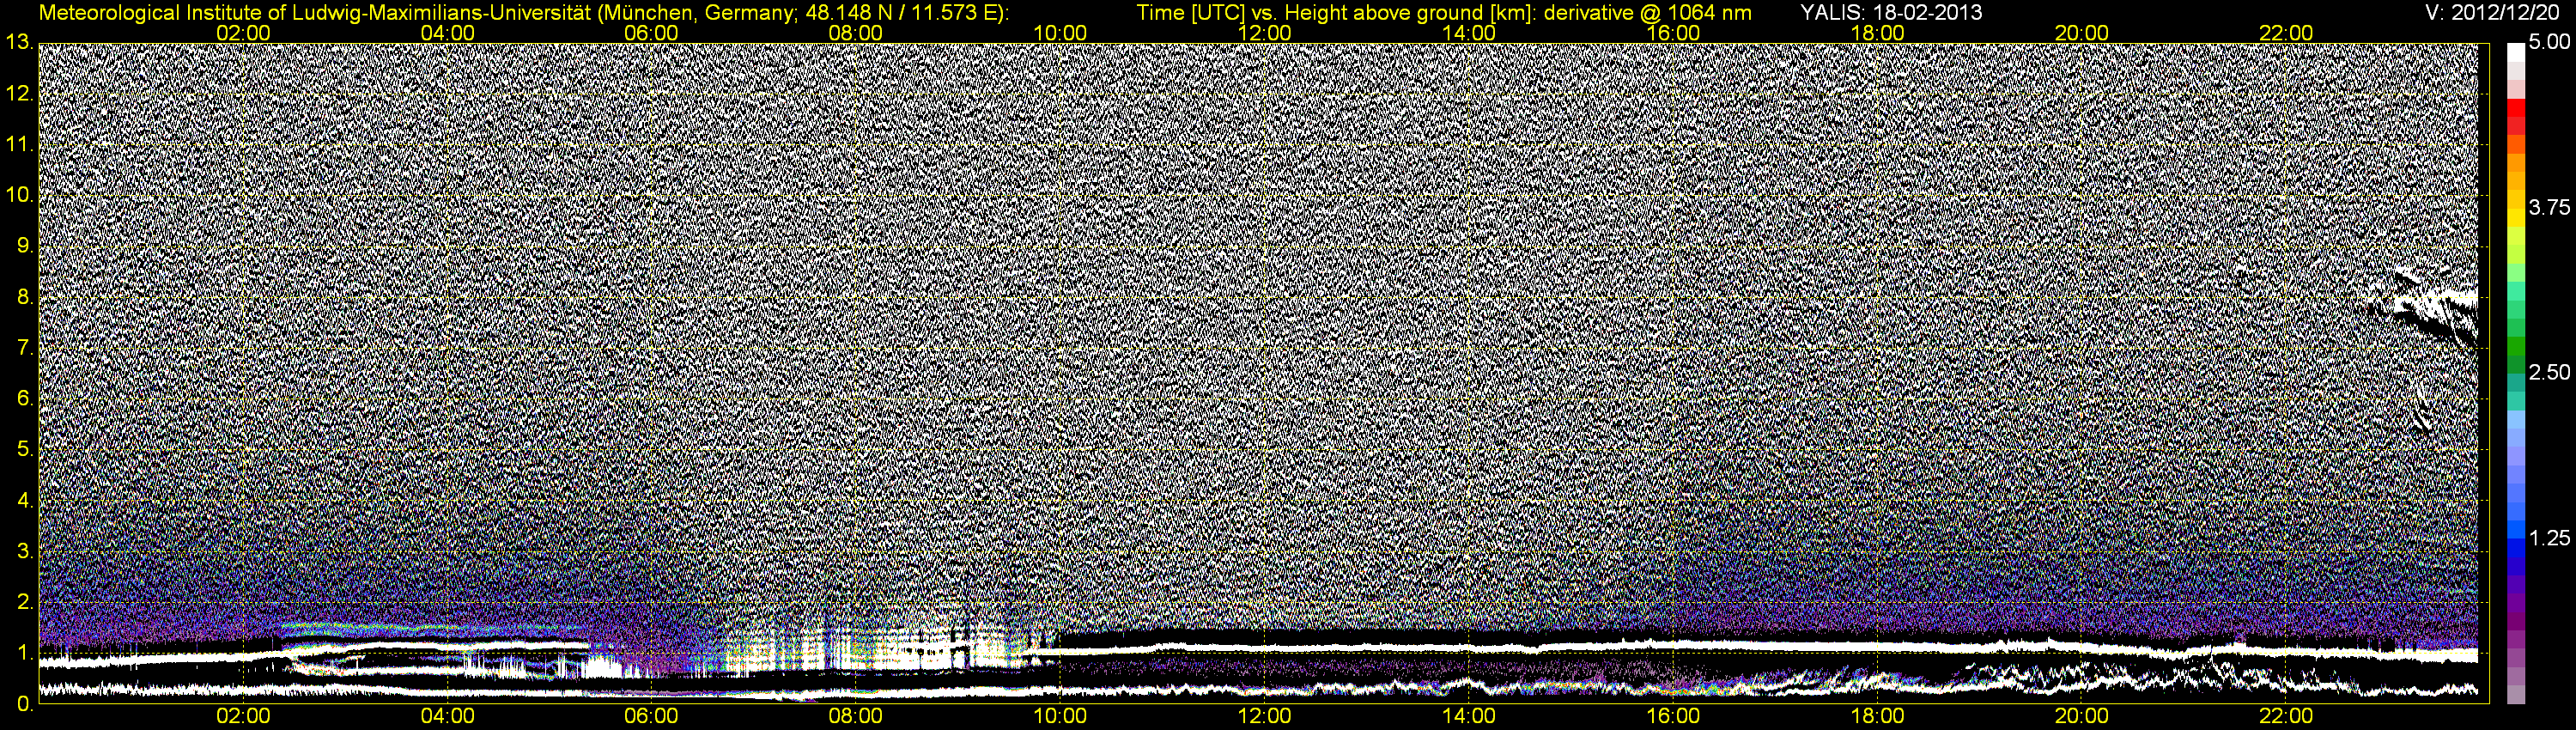Select the 1.25 colorbar value label
Screen dimensions: 2576x730
(x=2549, y=538)
